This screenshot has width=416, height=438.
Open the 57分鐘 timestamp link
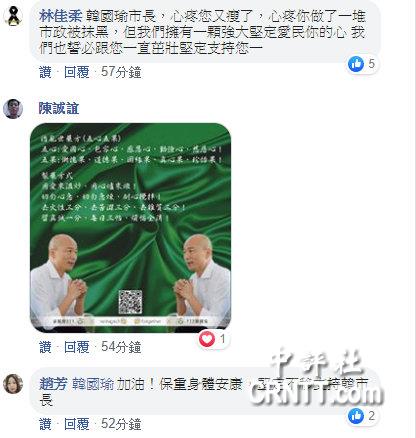tap(121, 72)
